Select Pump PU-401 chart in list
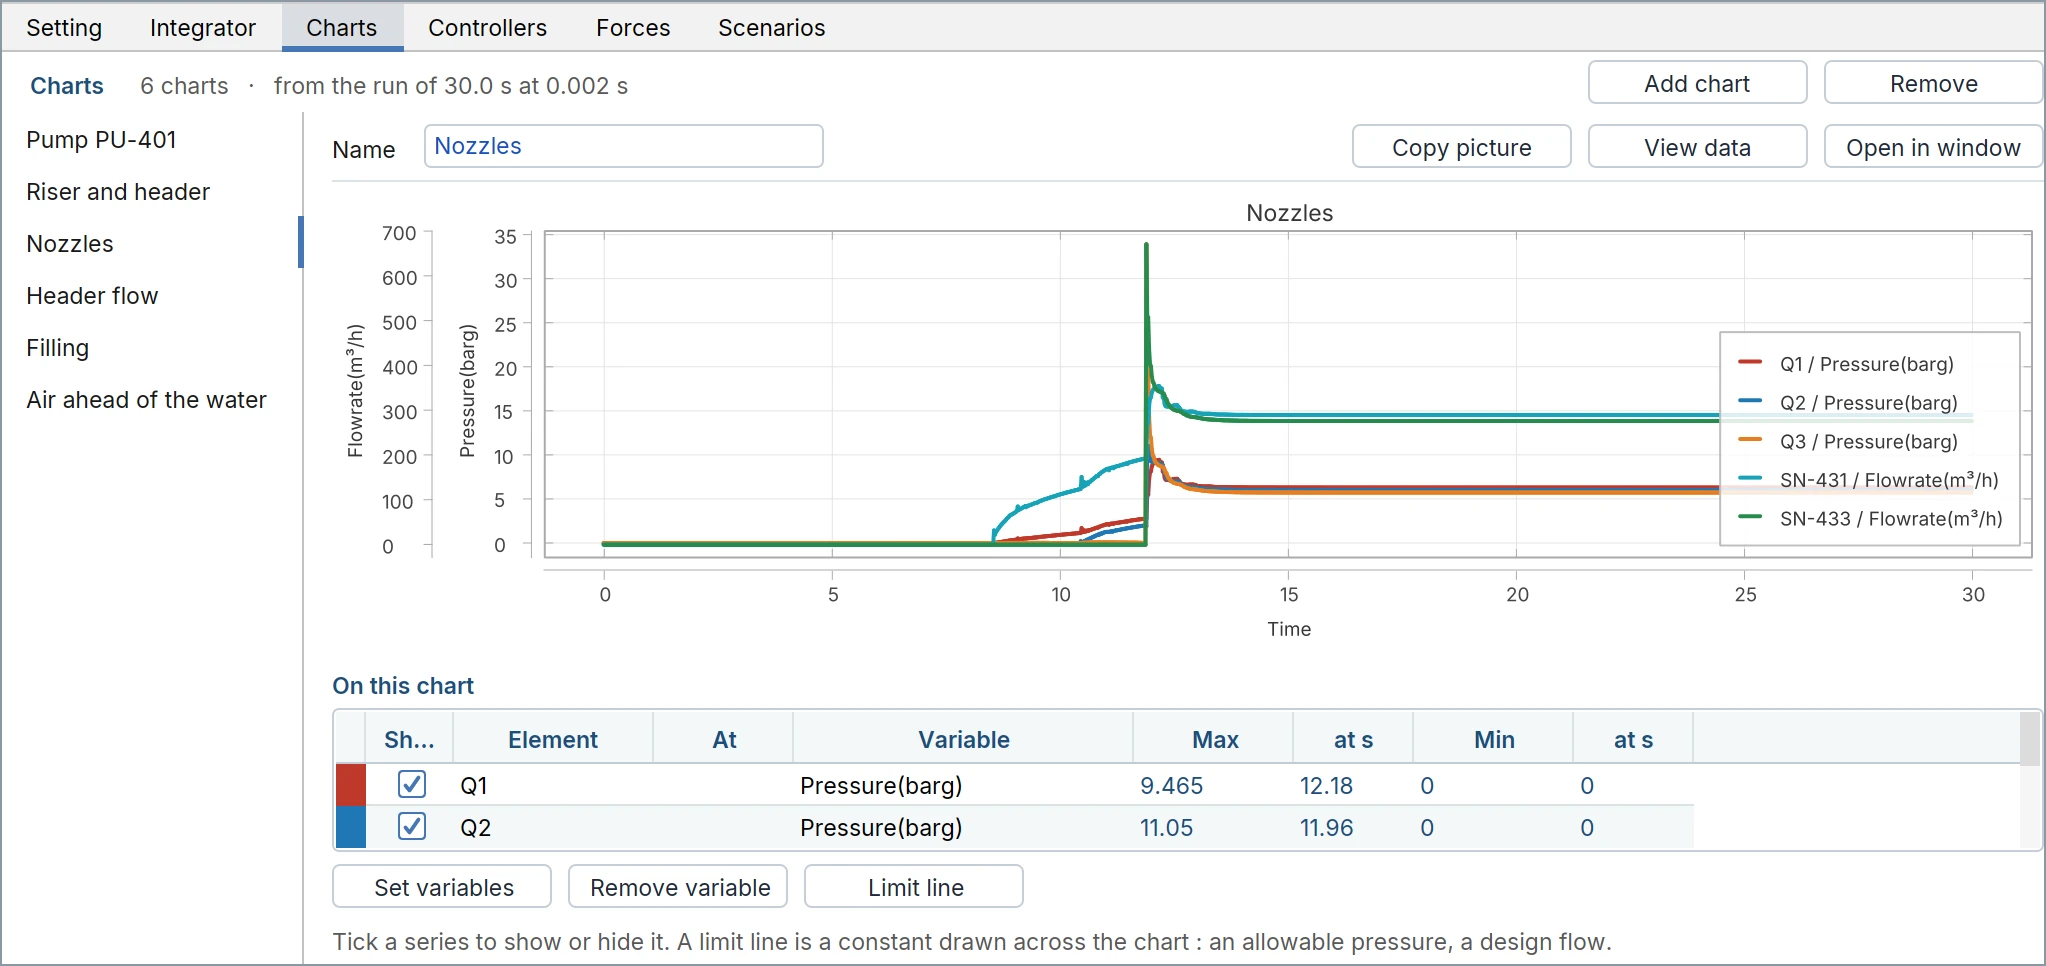Screen dimensions: 2046x966 [152, 140]
